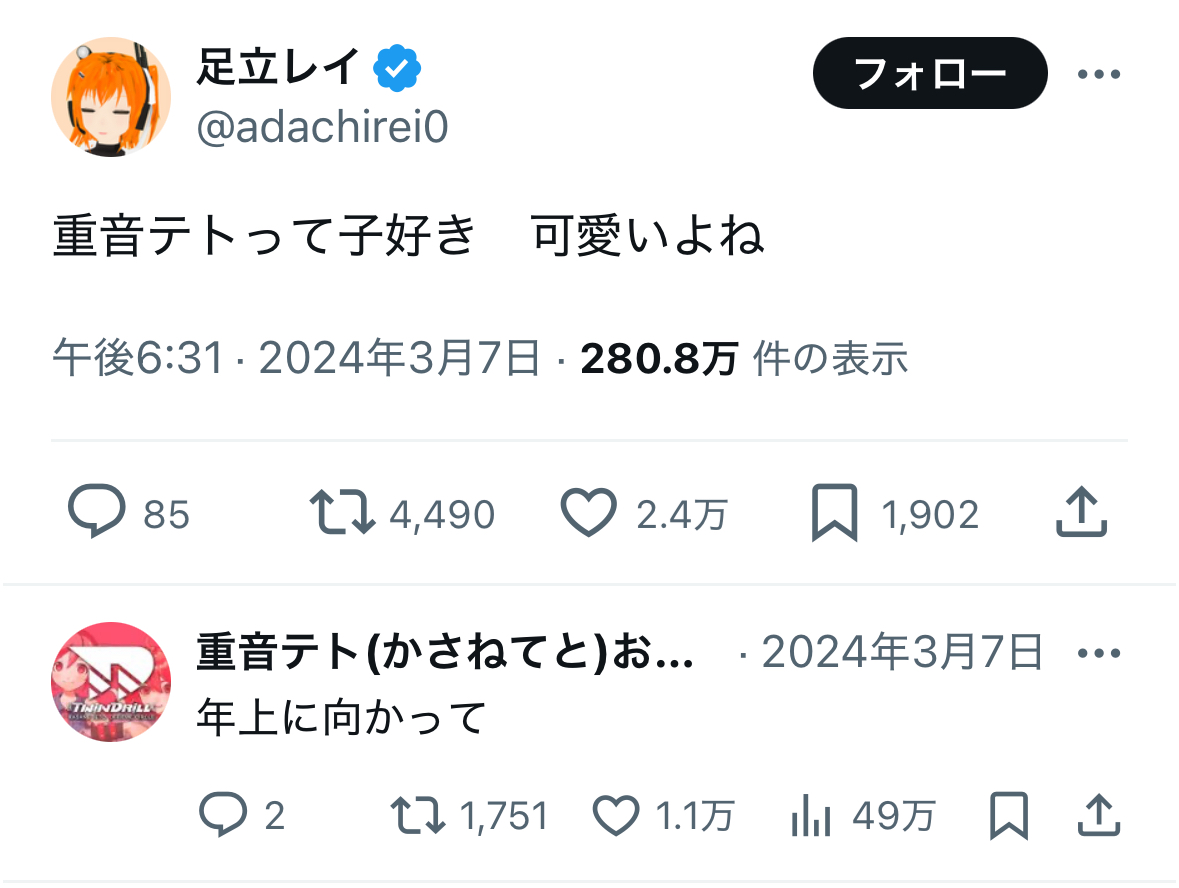Open the 午後6:31 · 2024年3月7日 timestamp
1179x888 pixels.
tap(297, 358)
